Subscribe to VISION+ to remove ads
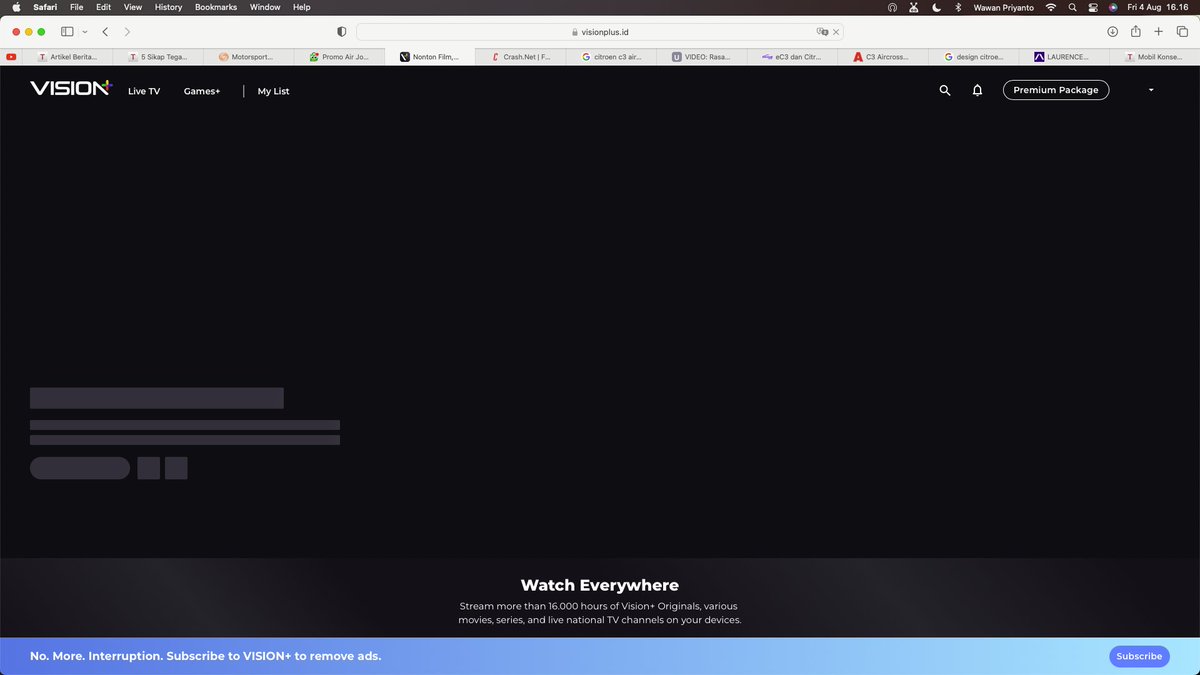 tap(1138, 656)
